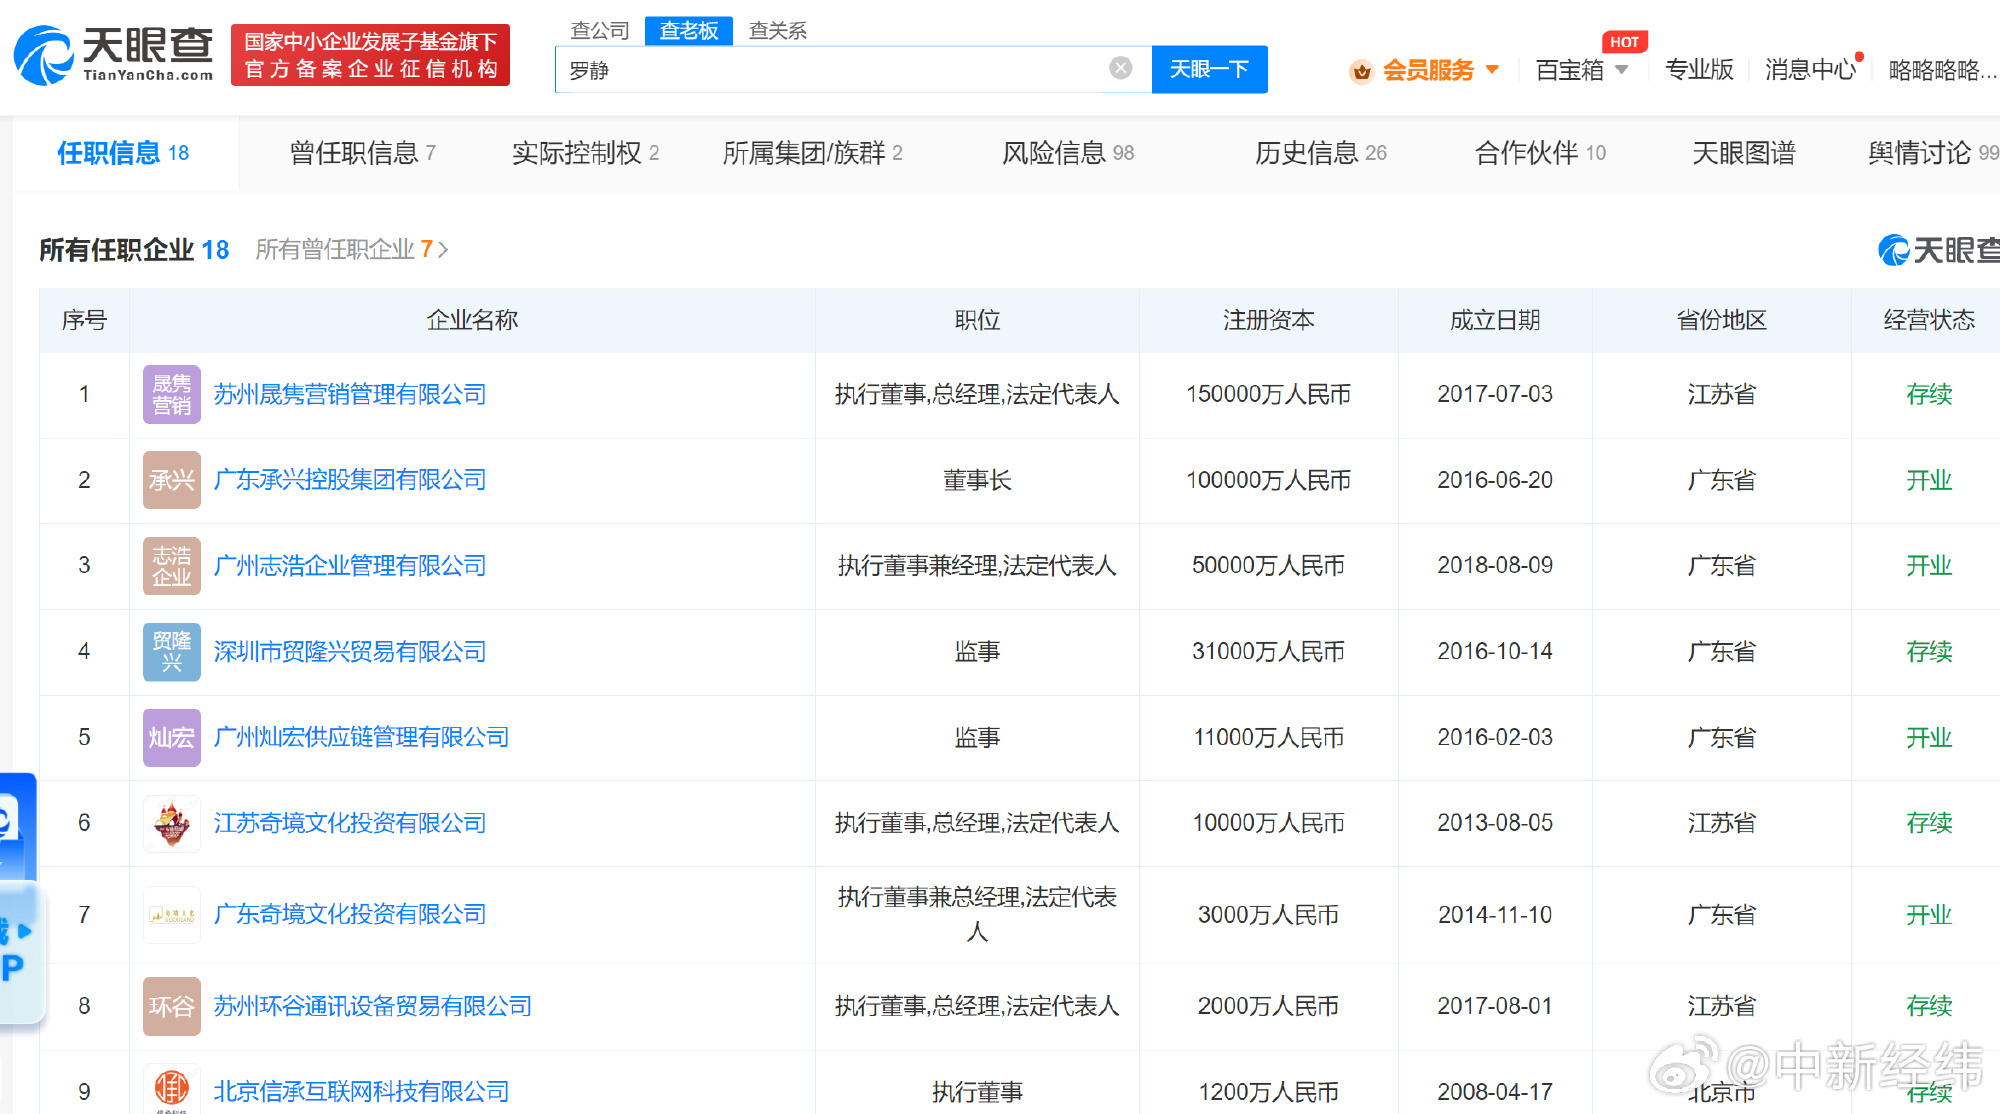Click the date 2013-08-05

pyautogui.click(x=1495, y=823)
